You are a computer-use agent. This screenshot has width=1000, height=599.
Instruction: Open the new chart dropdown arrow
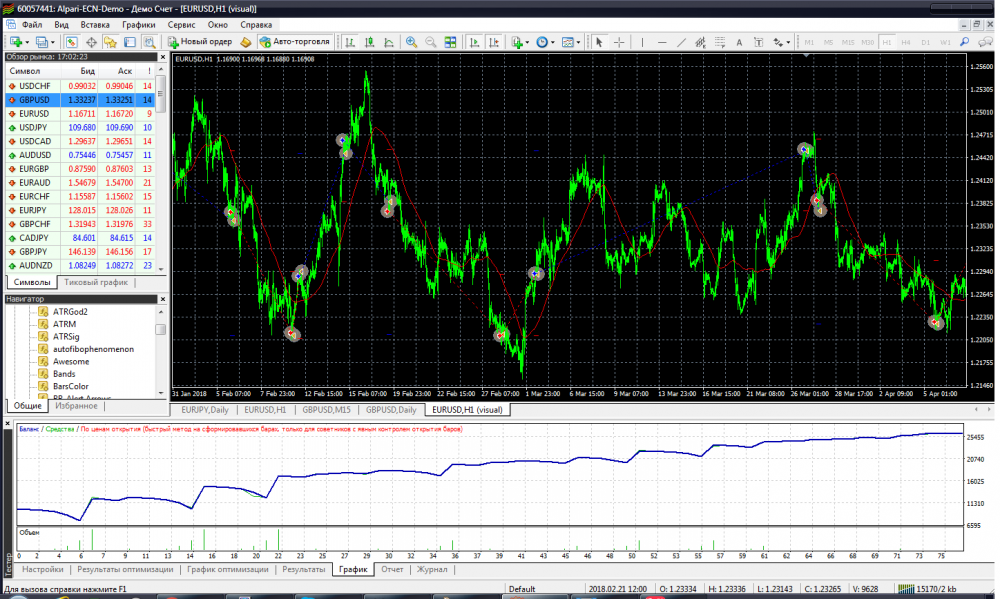tap(28, 42)
